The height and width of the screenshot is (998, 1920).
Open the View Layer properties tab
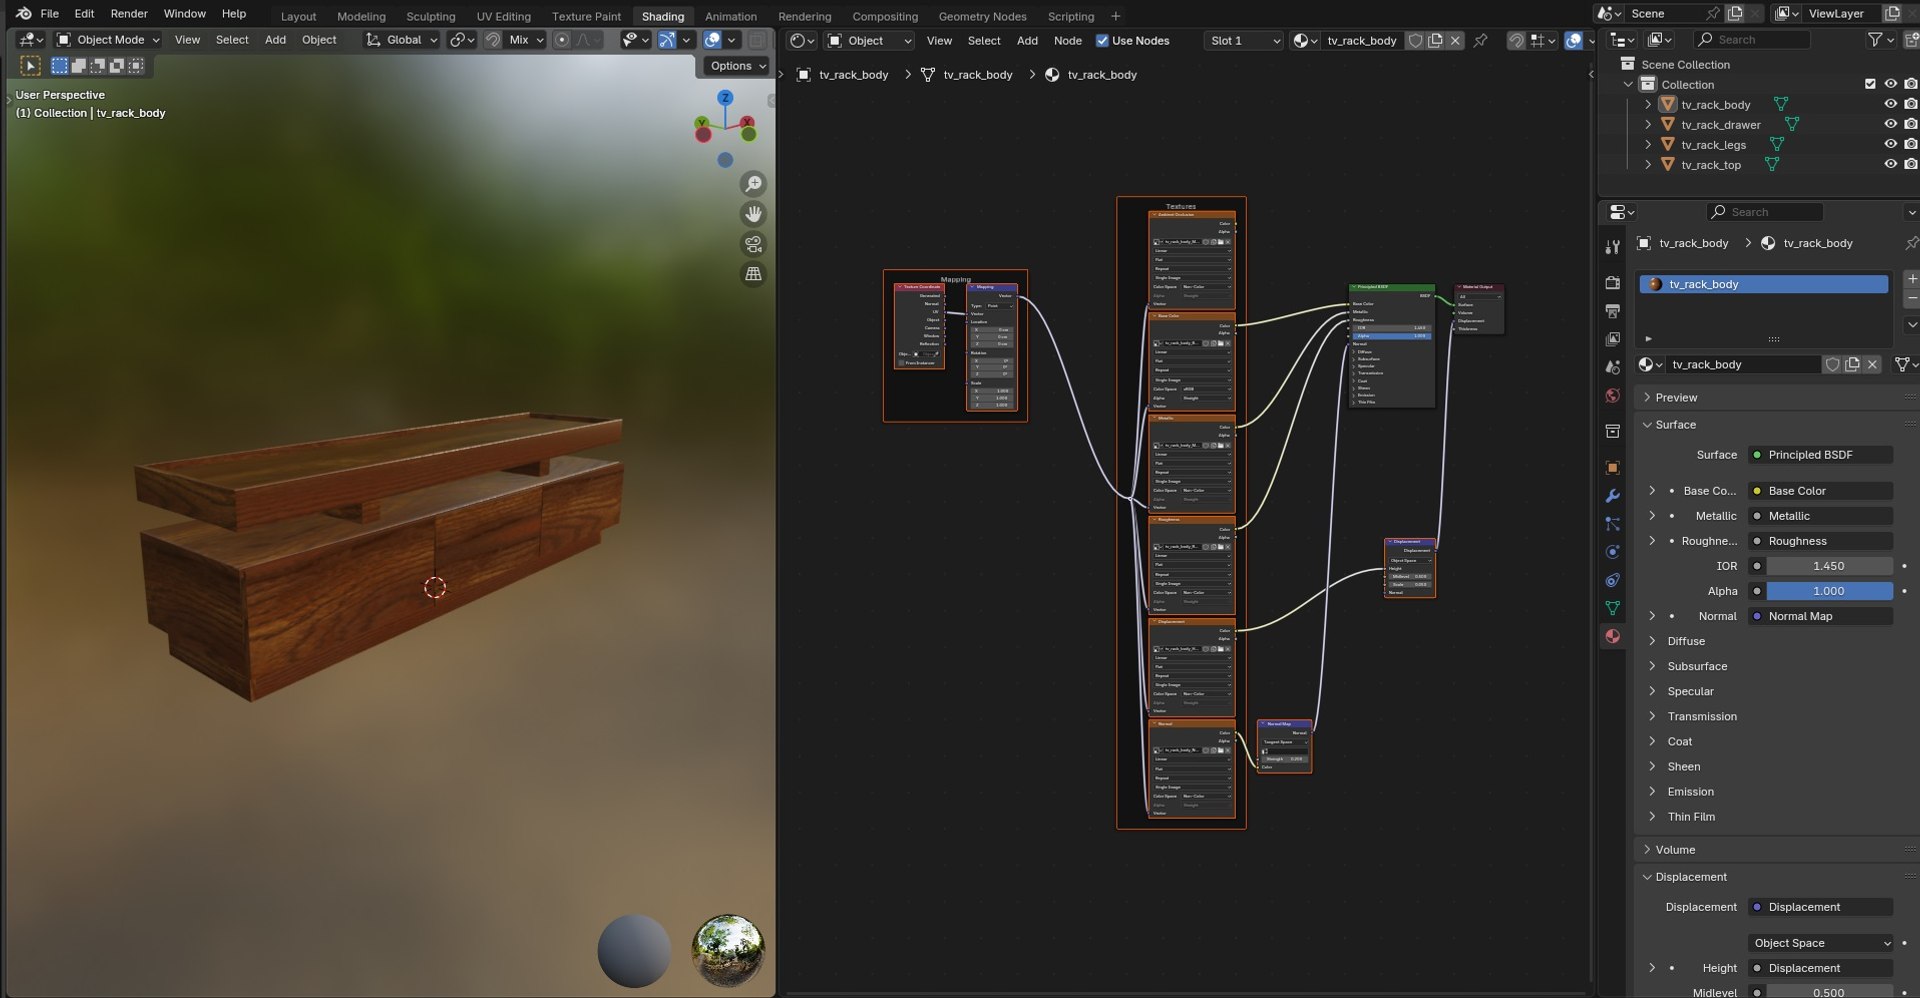[x=1612, y=339]
